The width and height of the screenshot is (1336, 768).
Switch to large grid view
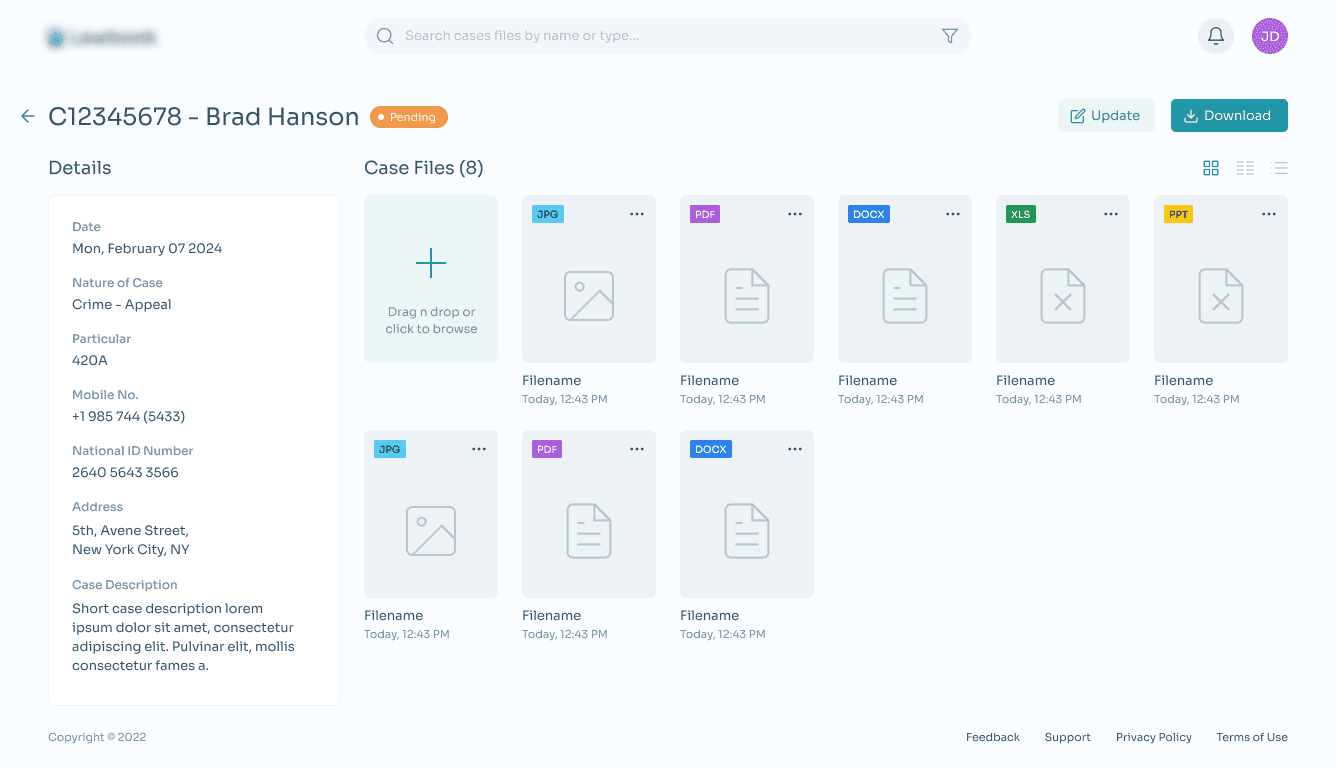pyautogui.click(x=1211, y=168)
